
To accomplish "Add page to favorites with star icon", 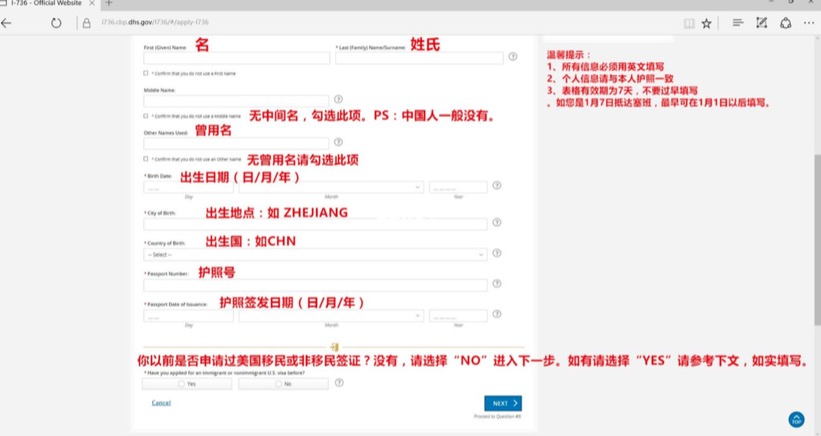I will coord(706,22).
